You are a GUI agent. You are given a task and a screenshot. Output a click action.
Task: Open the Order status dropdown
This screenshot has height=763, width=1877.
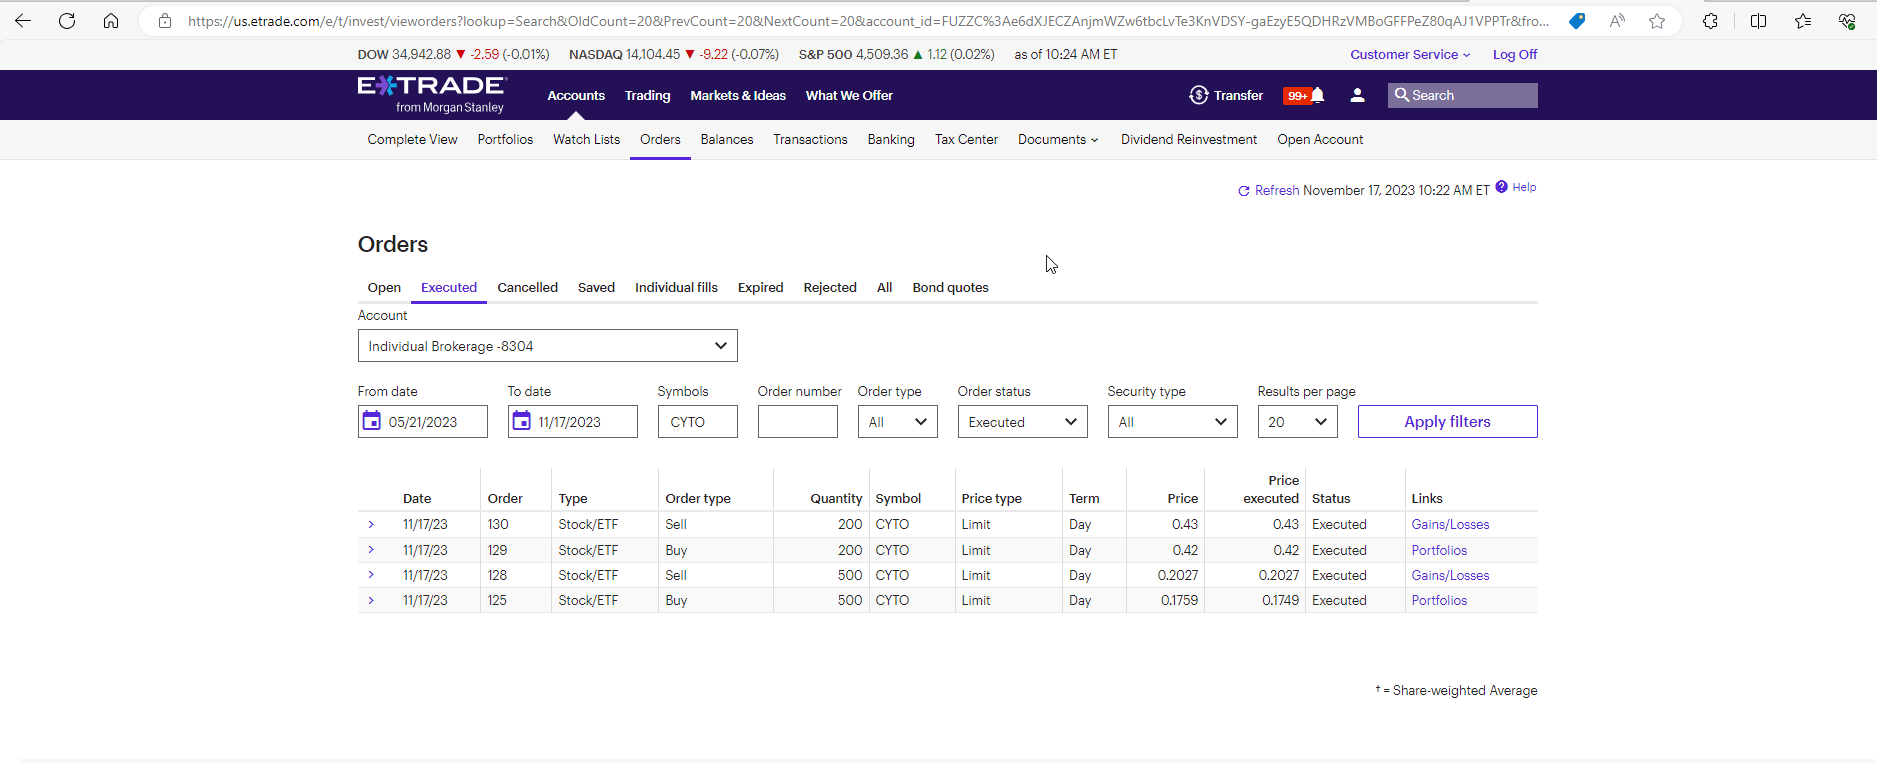tap(1022, 422)
